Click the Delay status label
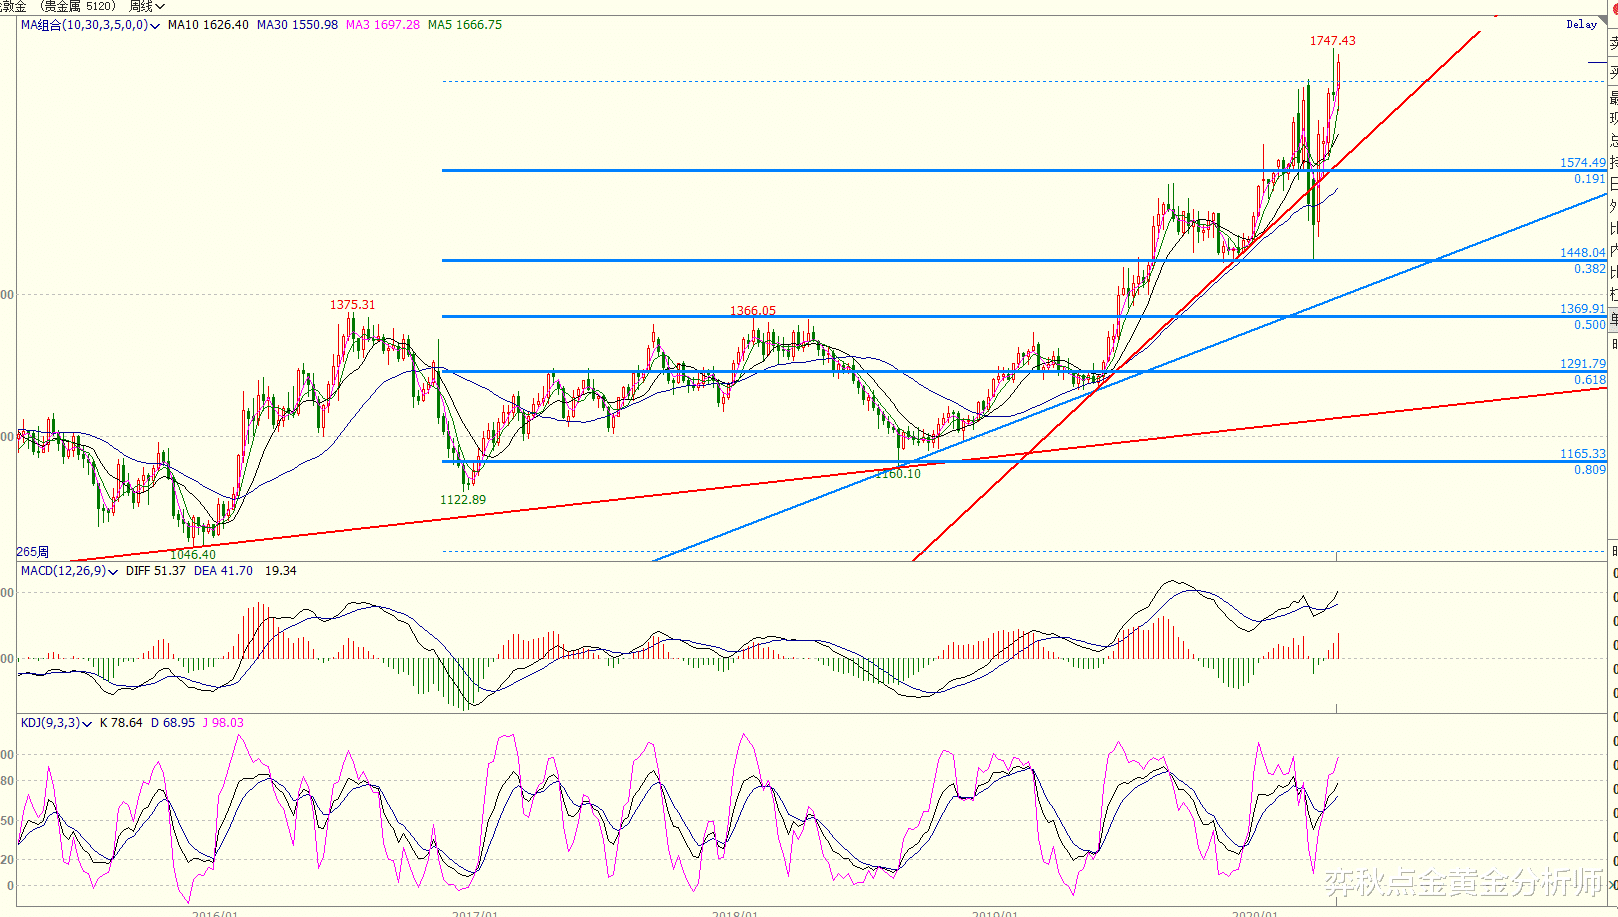Image resolution: width=1618 pixels, height=917 pixels. (x=1582, y=25)
